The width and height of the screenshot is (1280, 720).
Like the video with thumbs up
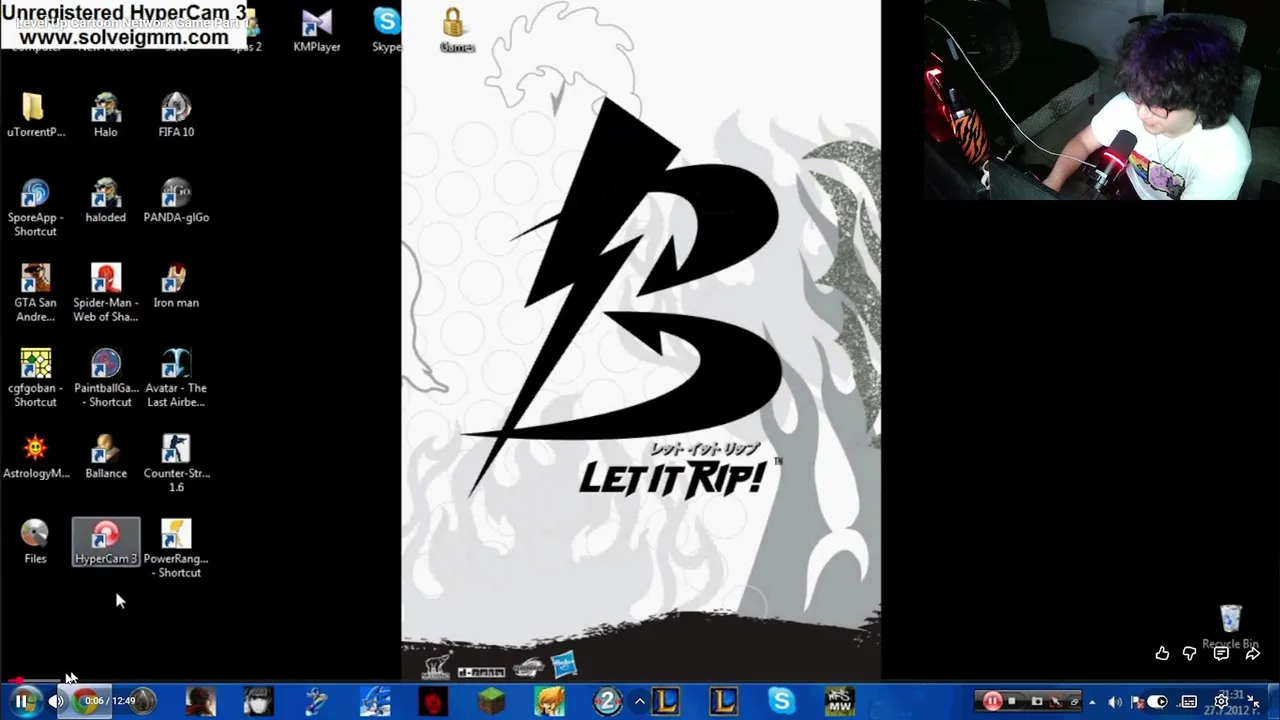[1162, 653]
